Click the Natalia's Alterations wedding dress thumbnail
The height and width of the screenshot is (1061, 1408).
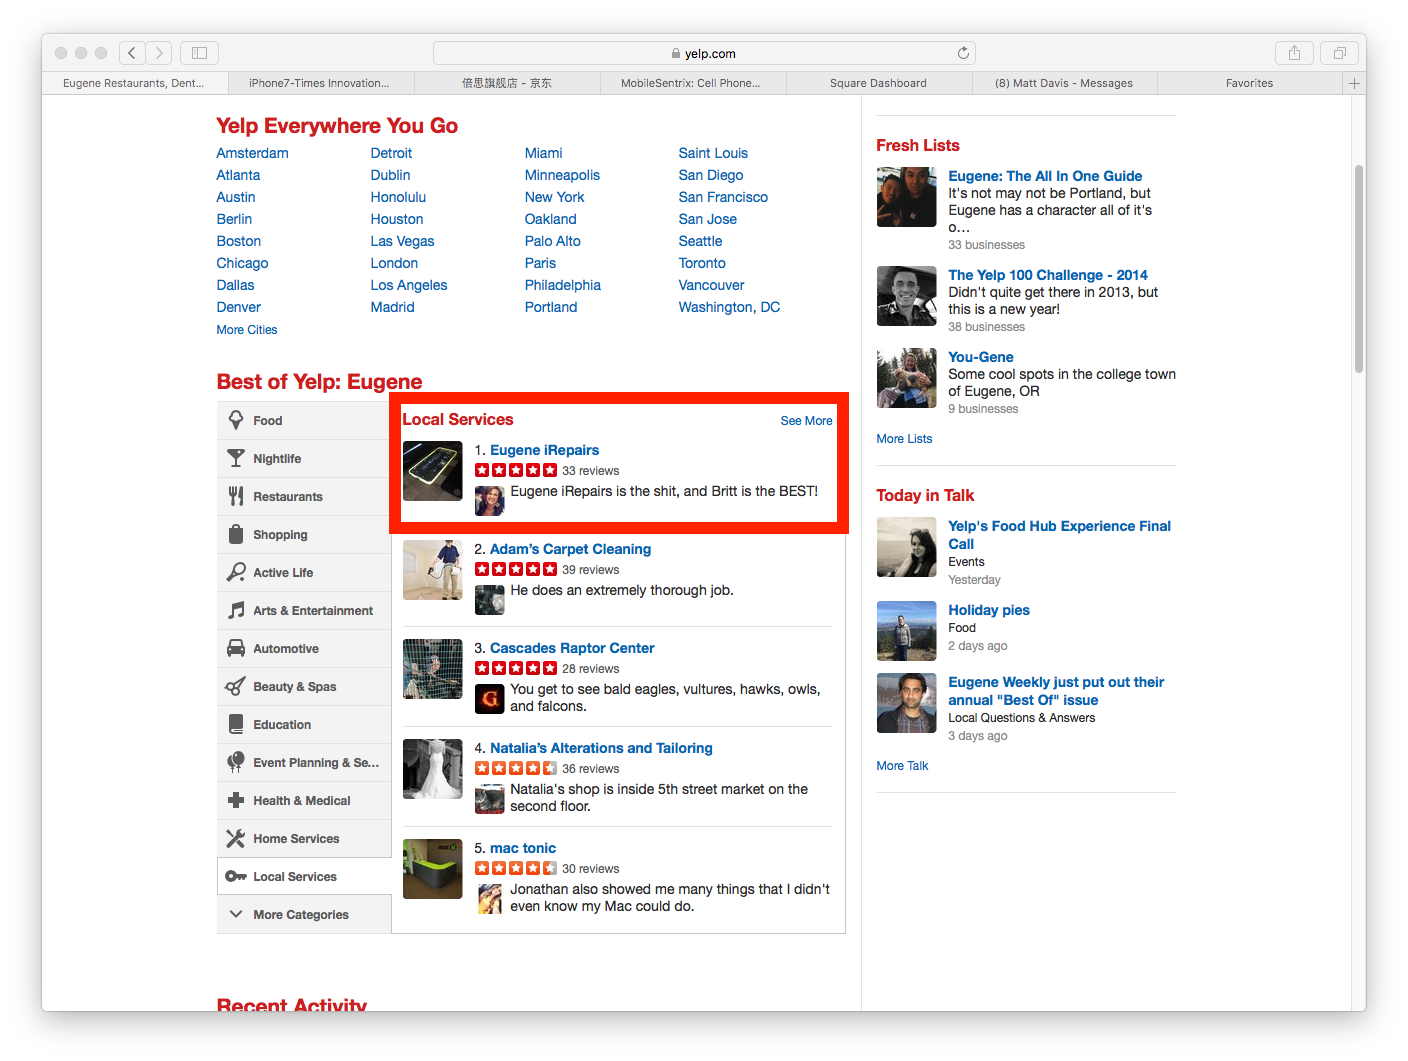(433, 769)
